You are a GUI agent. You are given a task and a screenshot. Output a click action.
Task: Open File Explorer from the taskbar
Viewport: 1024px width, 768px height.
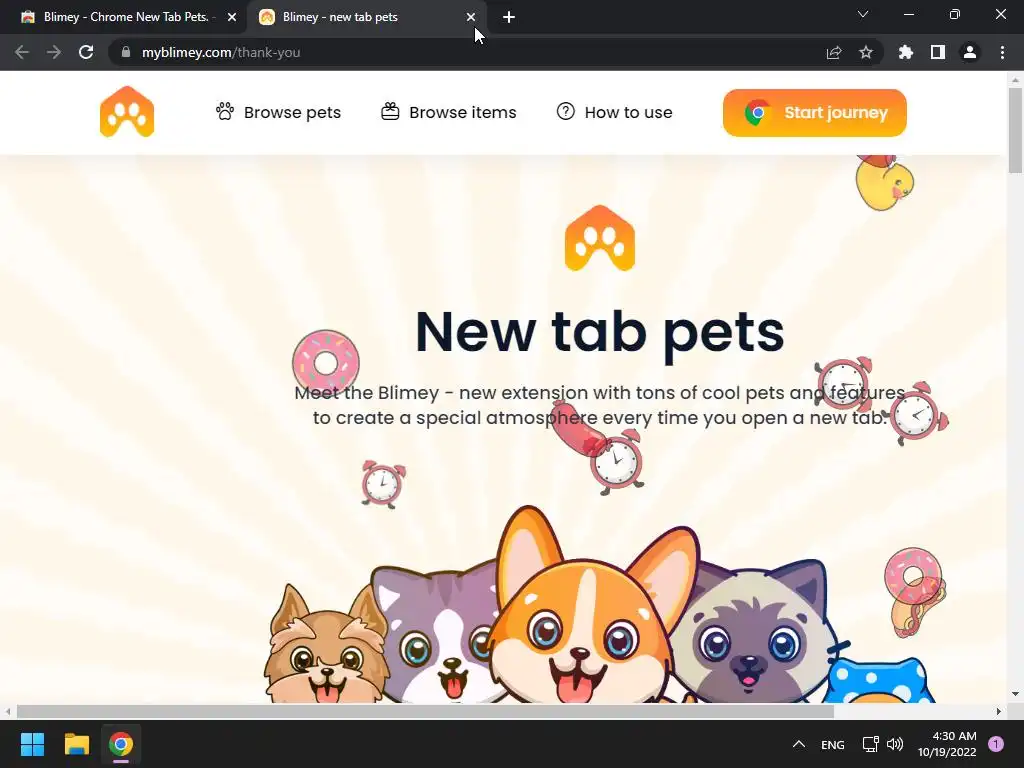pos(76,744)
